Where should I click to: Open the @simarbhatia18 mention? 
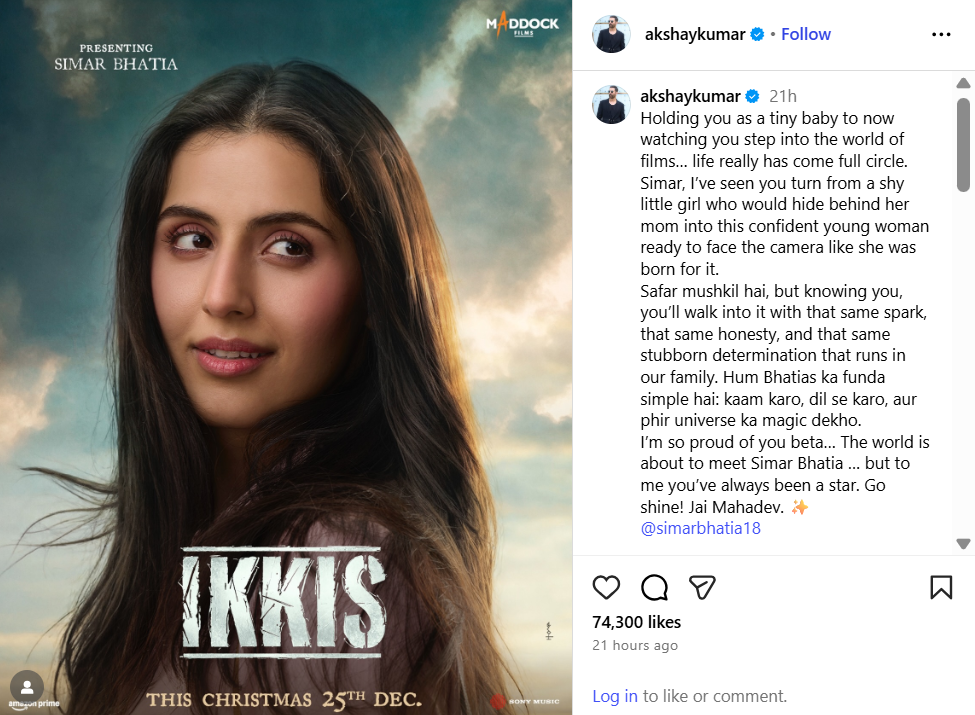click(700, 528)
